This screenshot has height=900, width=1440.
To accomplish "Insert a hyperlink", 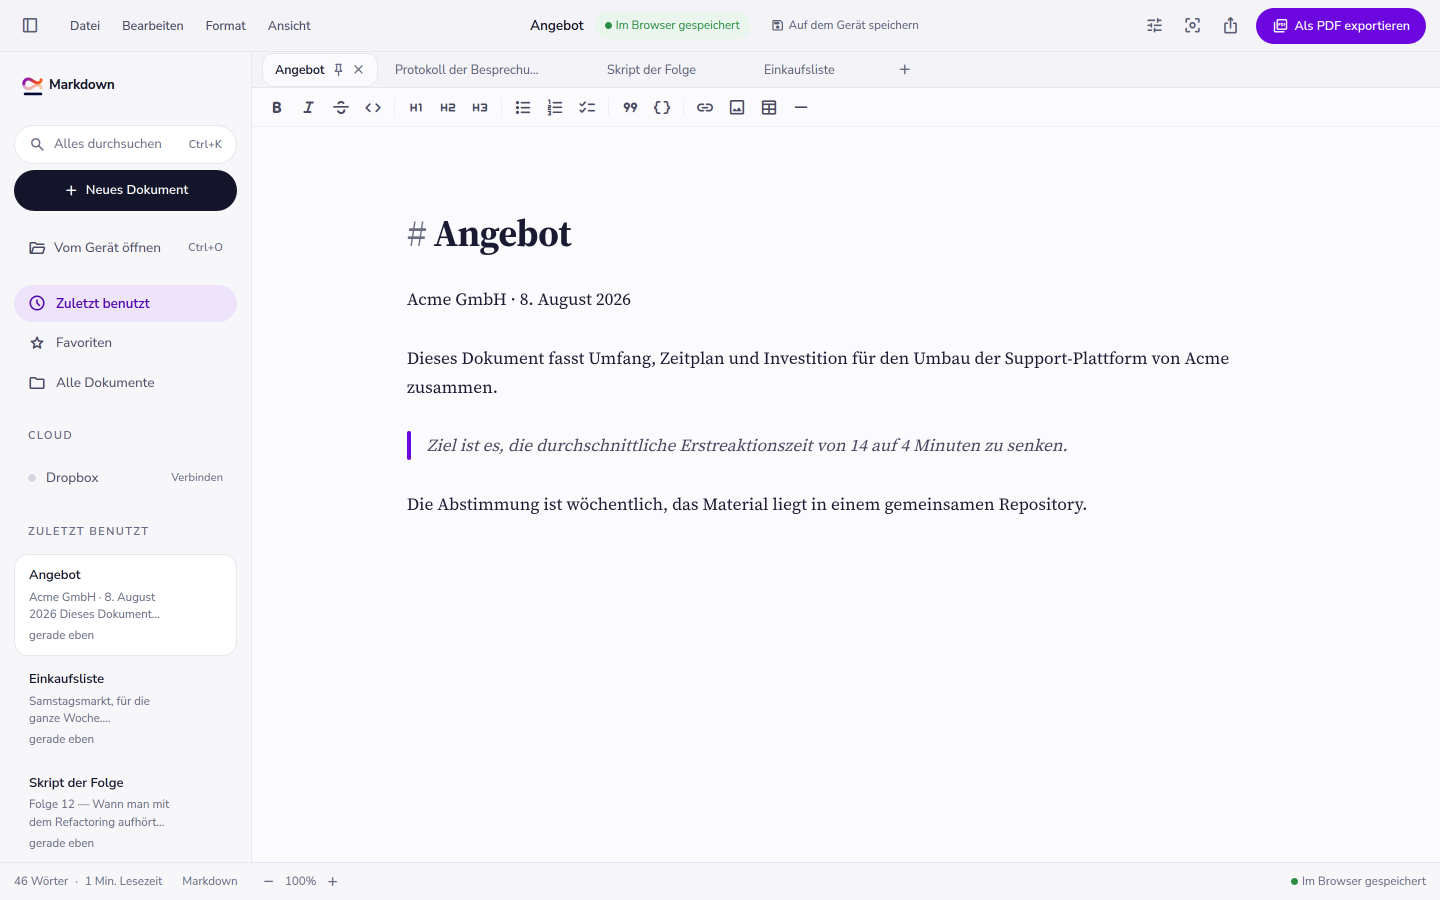I will pyautogui.click(x=705, y=108).
